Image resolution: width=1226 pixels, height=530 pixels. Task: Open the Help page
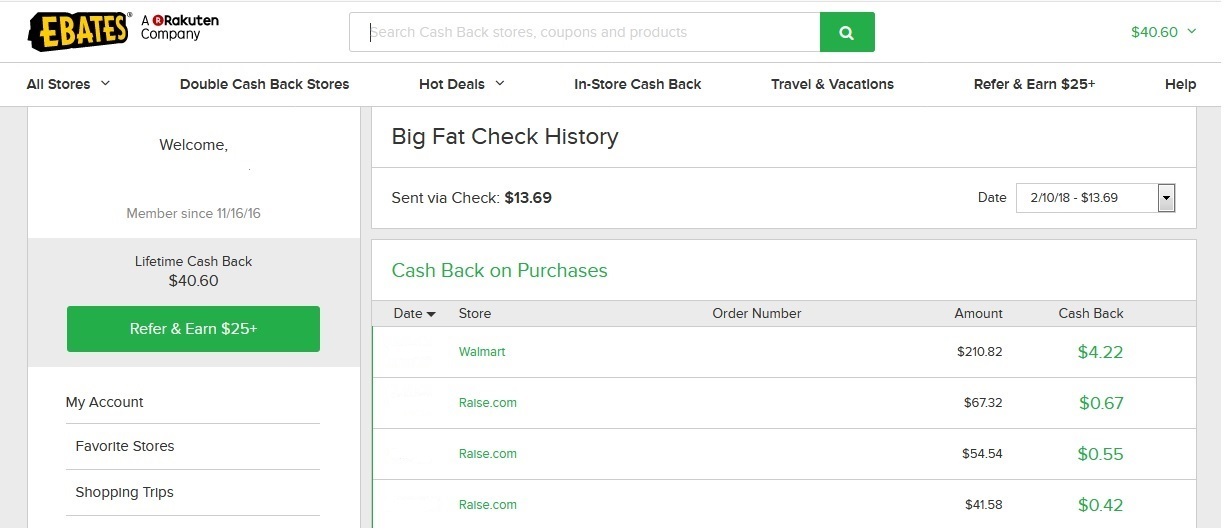click(x=1180, y=84)
